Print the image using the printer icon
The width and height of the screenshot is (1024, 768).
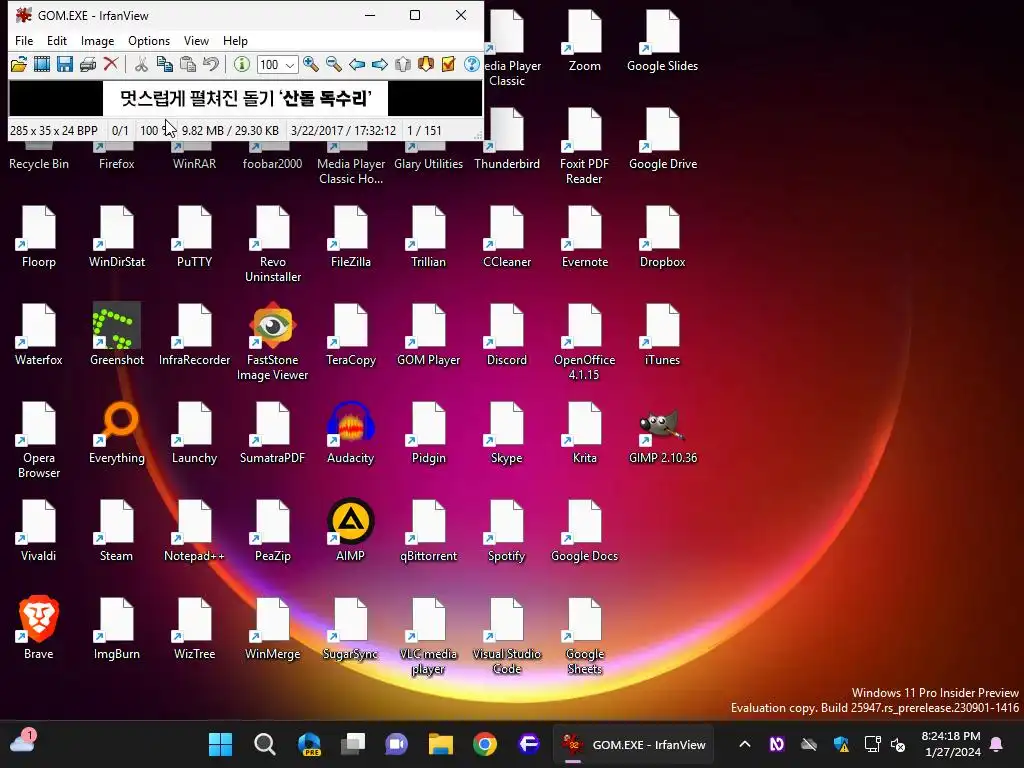click(x=88, y=64)
